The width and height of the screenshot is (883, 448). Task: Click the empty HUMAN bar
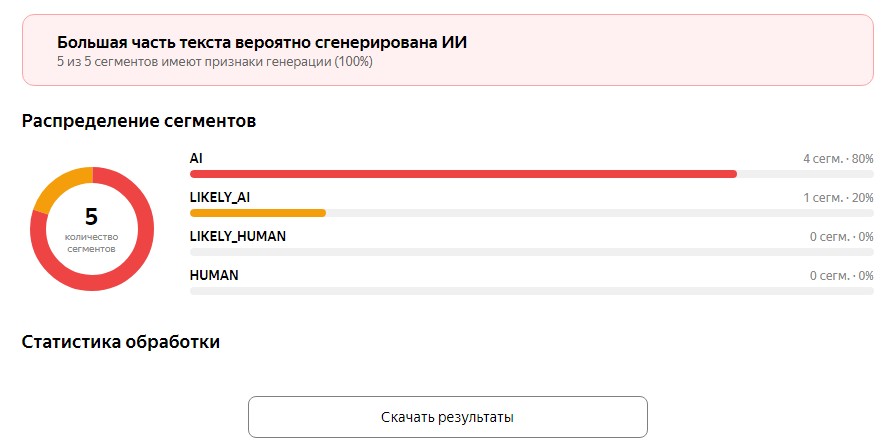tap(532, 291)
